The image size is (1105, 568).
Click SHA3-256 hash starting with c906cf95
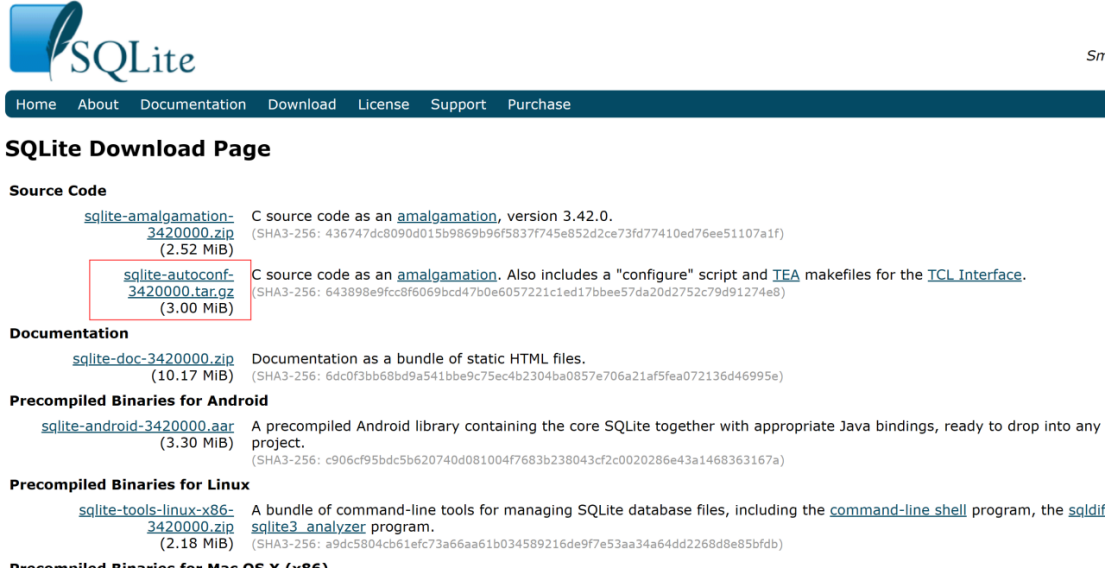(x=518, y=460)
